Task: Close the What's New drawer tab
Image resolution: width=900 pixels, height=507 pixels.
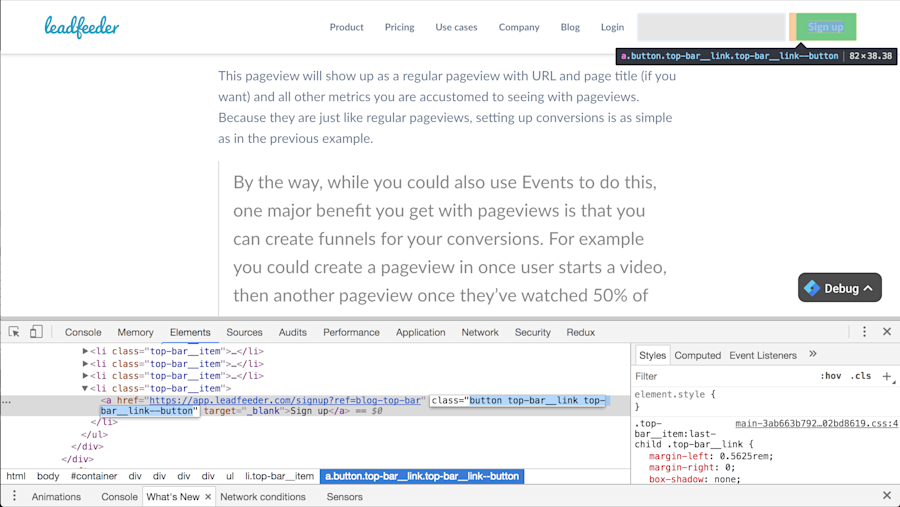Action: point(208,497)
